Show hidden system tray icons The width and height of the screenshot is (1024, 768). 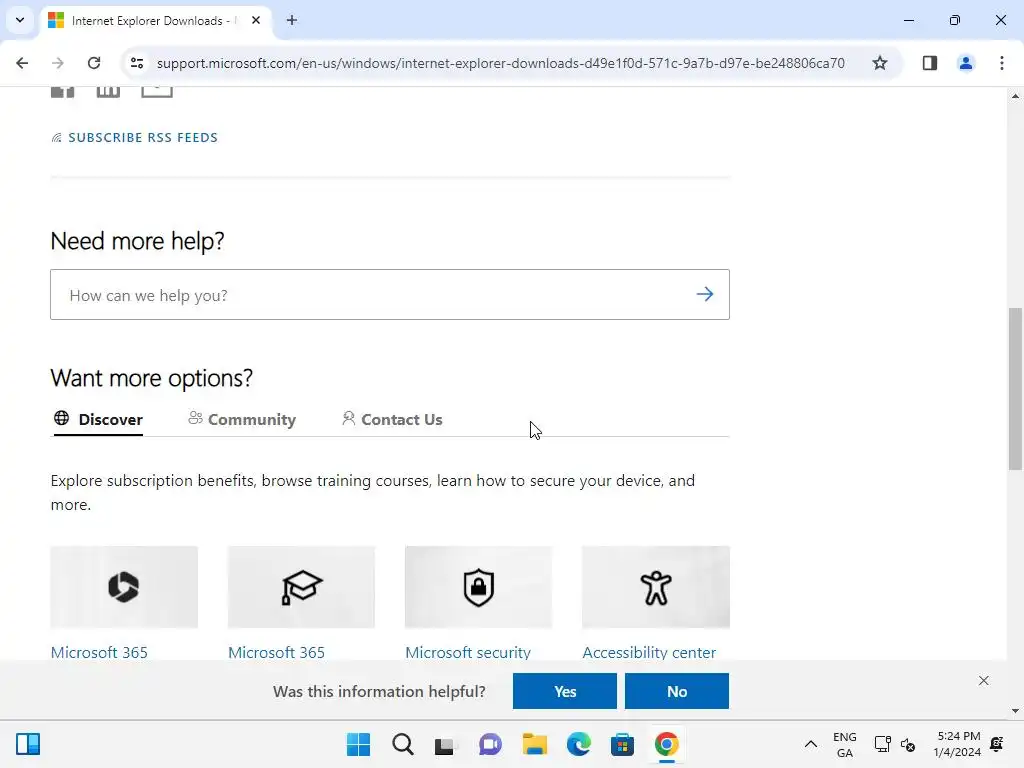click(x=810, y=744)
